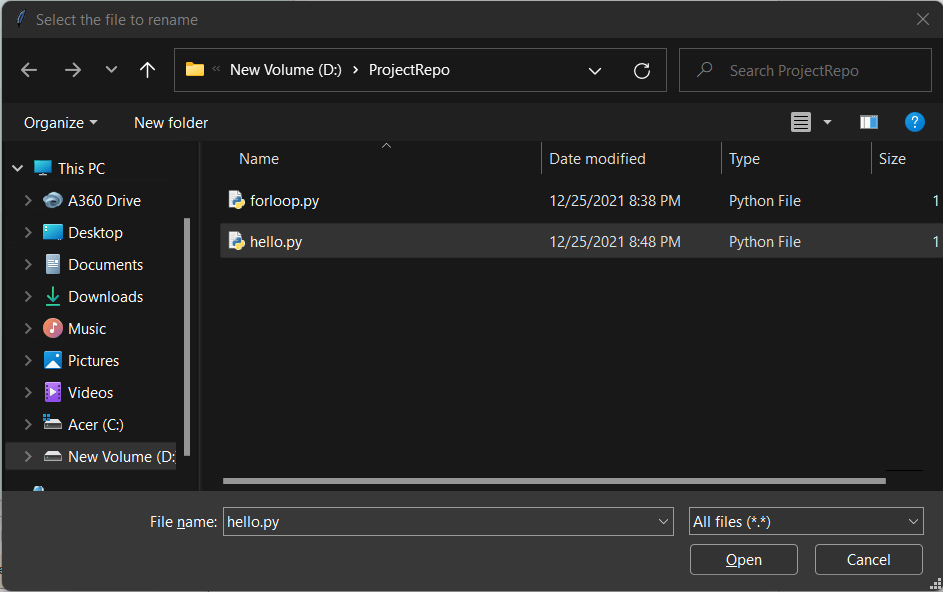Open the Organize menu
Screen dimensions: 943x592
tap(60, 122)
